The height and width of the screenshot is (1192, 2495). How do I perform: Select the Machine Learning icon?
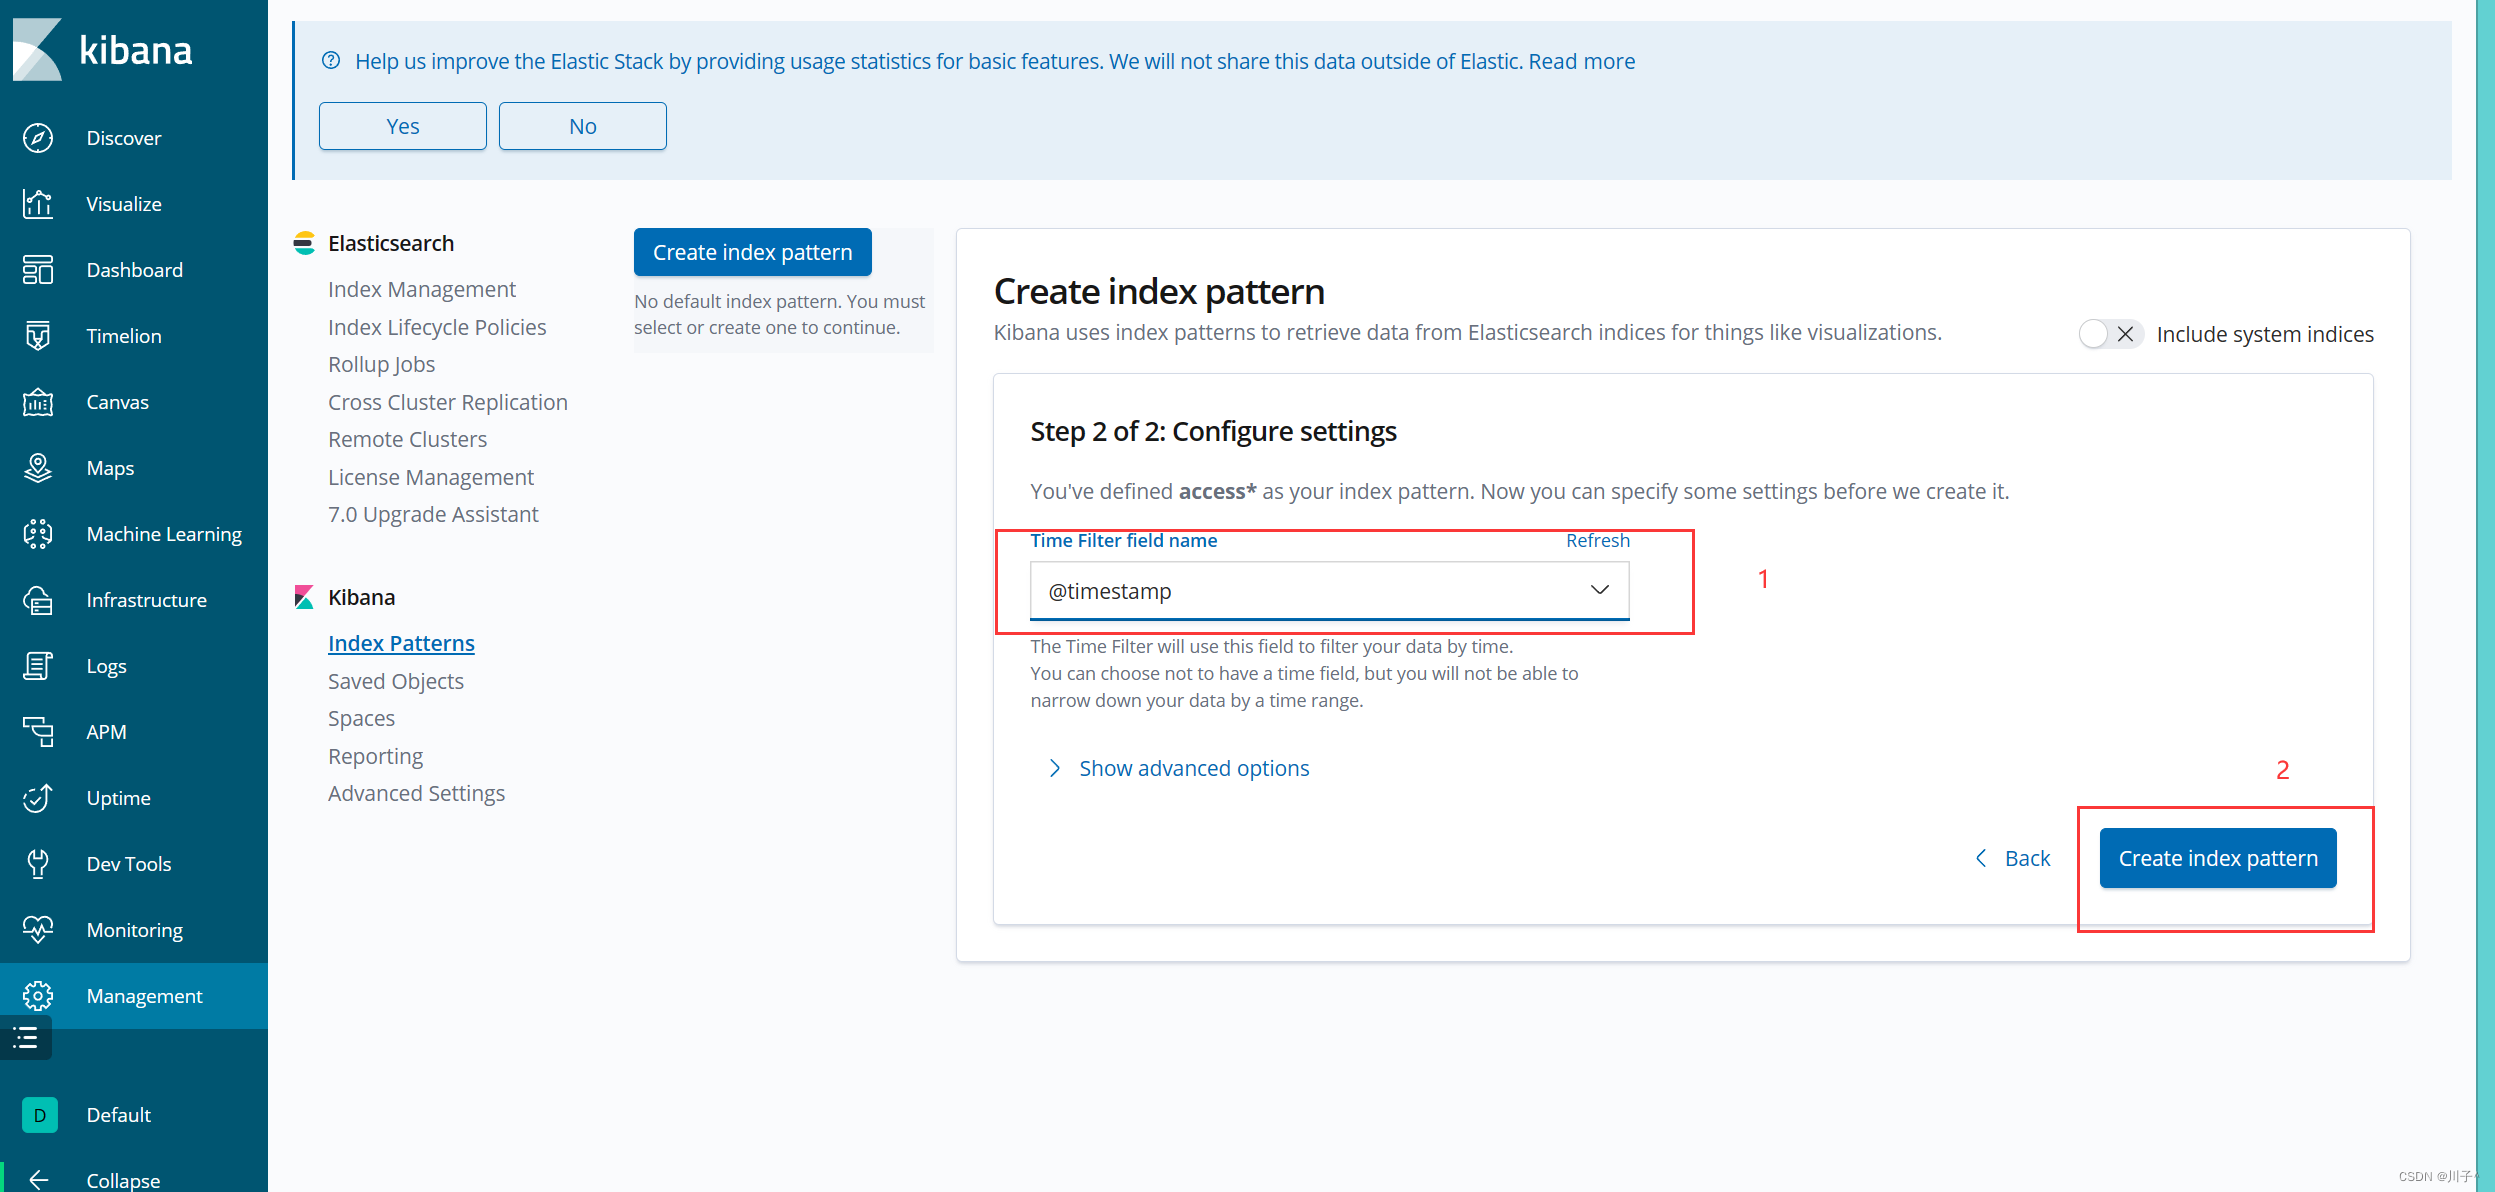point(40,533)
